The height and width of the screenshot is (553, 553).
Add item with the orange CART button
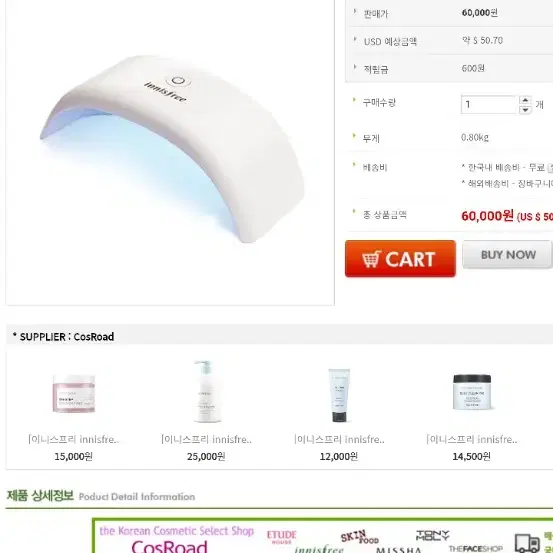(x=400, y=259)
